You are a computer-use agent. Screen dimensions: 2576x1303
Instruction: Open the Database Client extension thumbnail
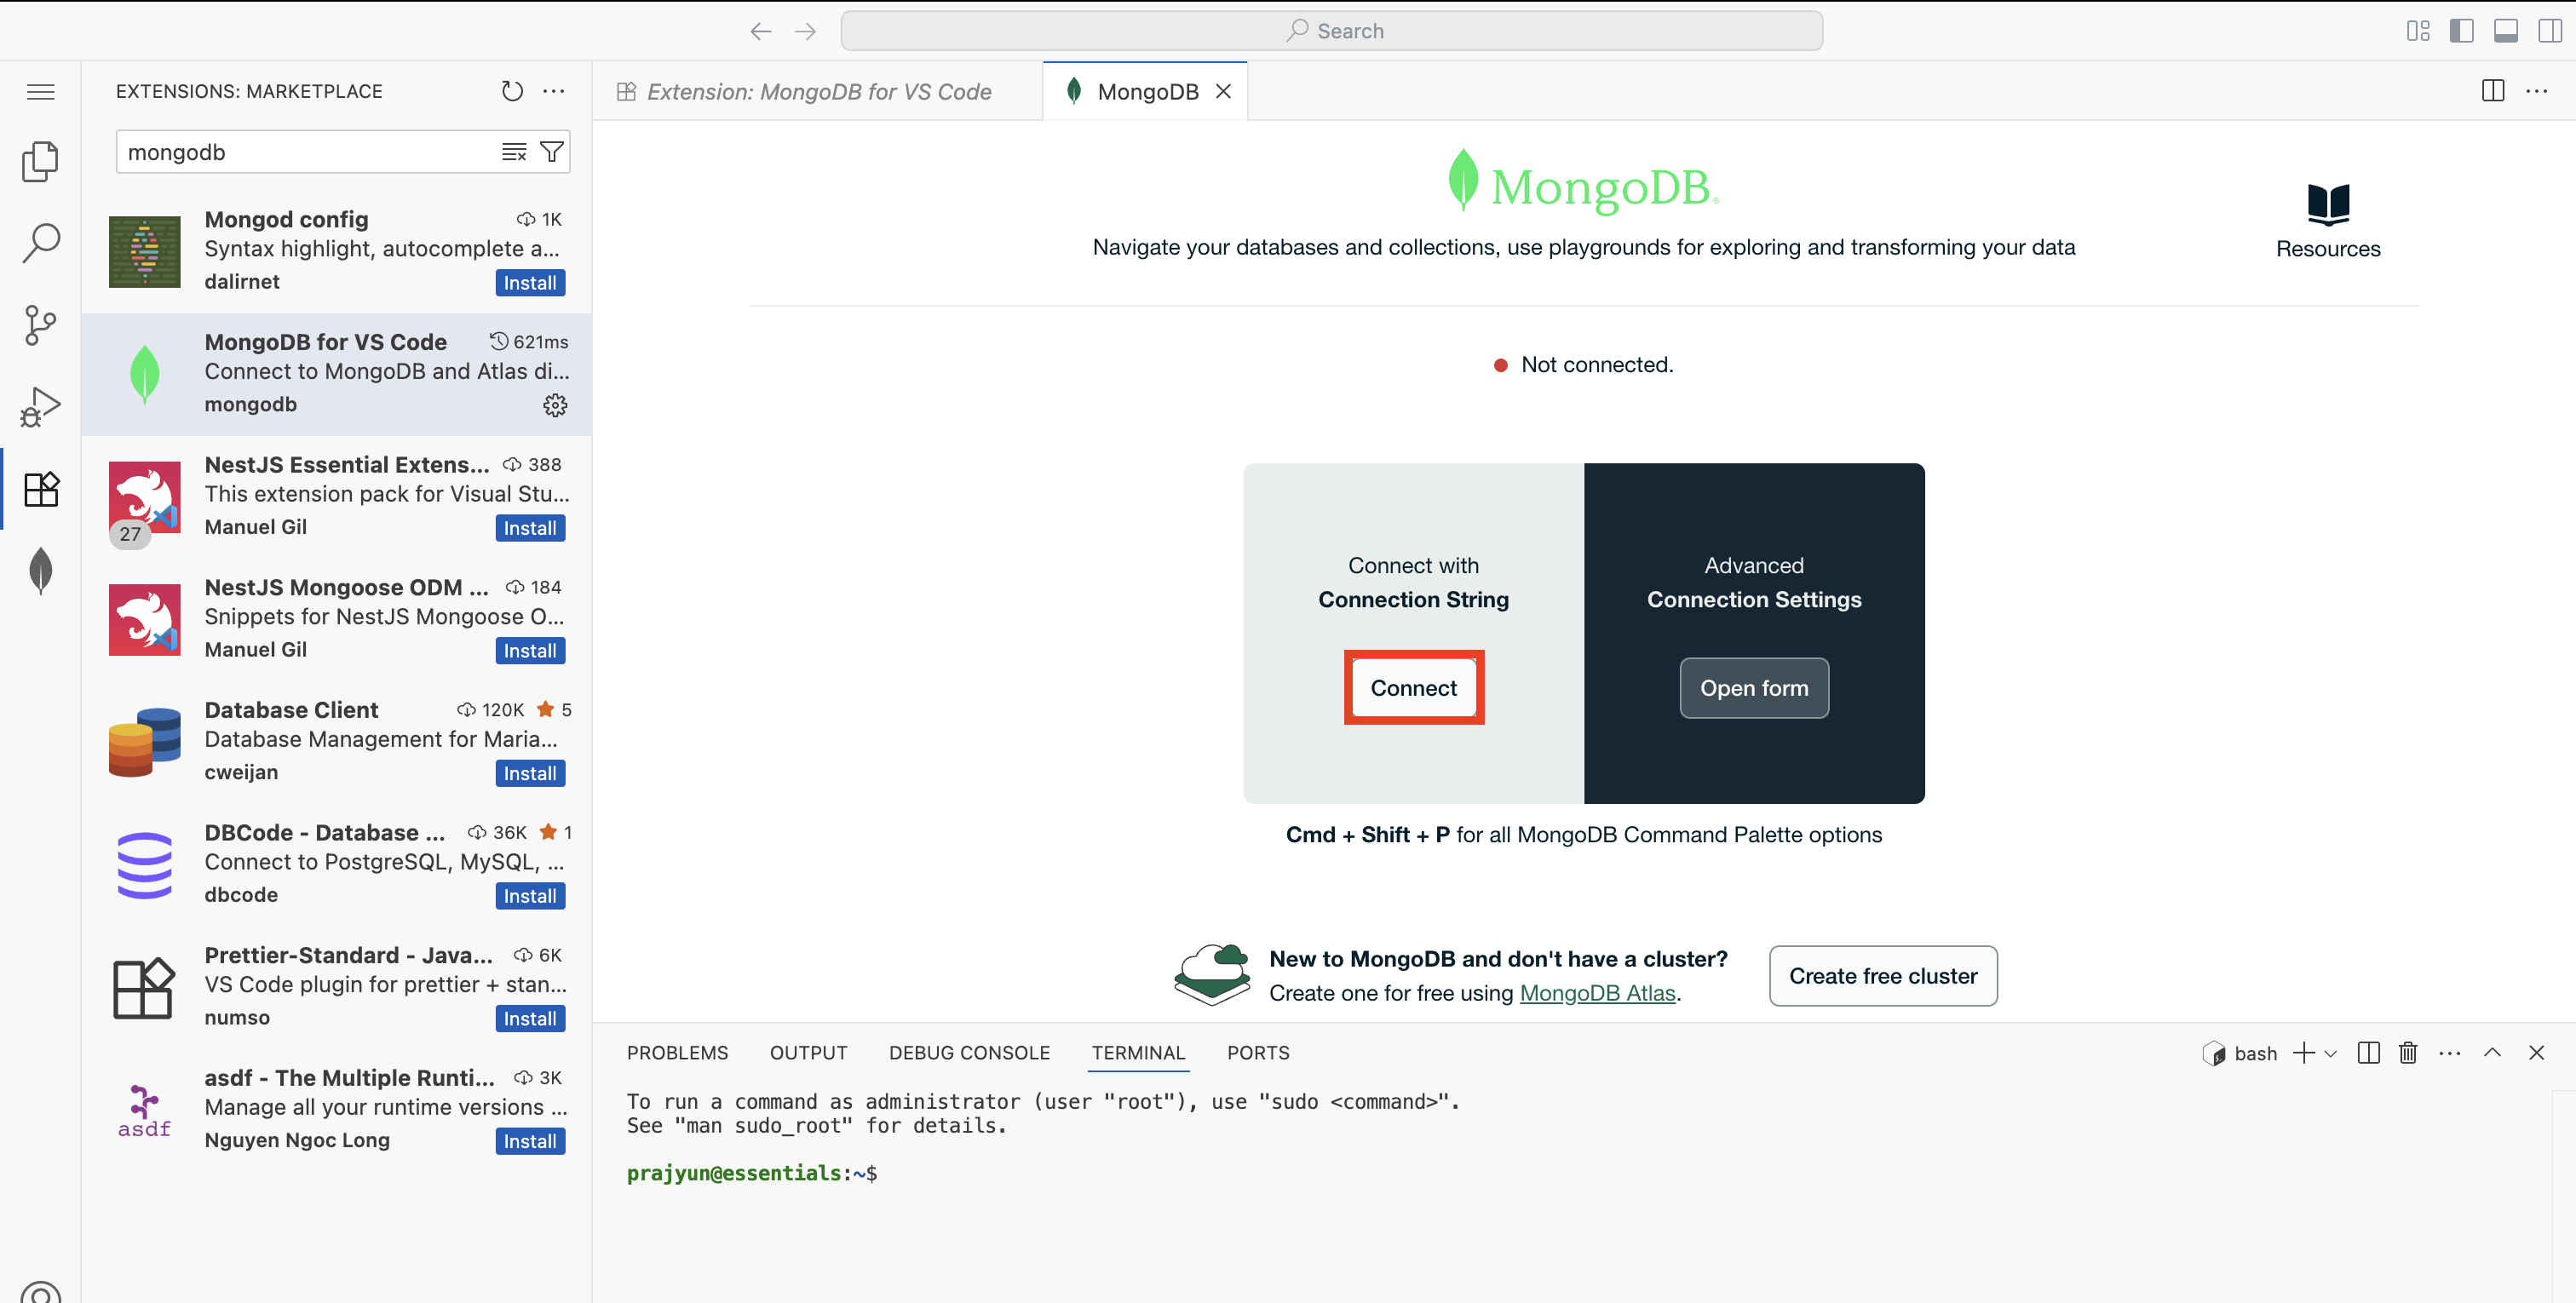pyautogui.click(x=145, y=742)
